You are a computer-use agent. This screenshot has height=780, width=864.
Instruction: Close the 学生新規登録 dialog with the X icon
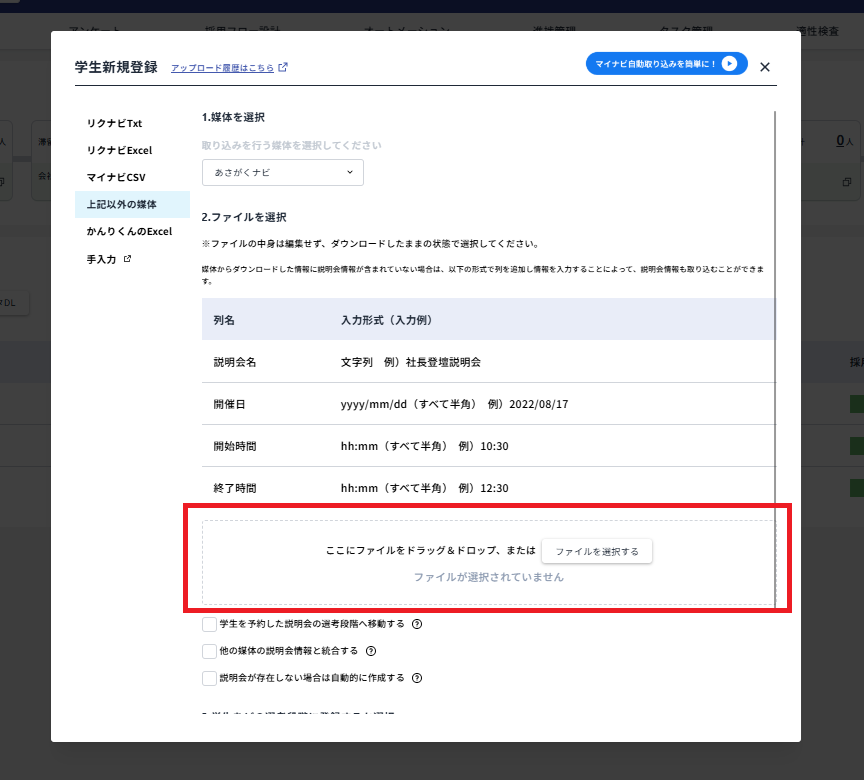[x=765, y=66]
